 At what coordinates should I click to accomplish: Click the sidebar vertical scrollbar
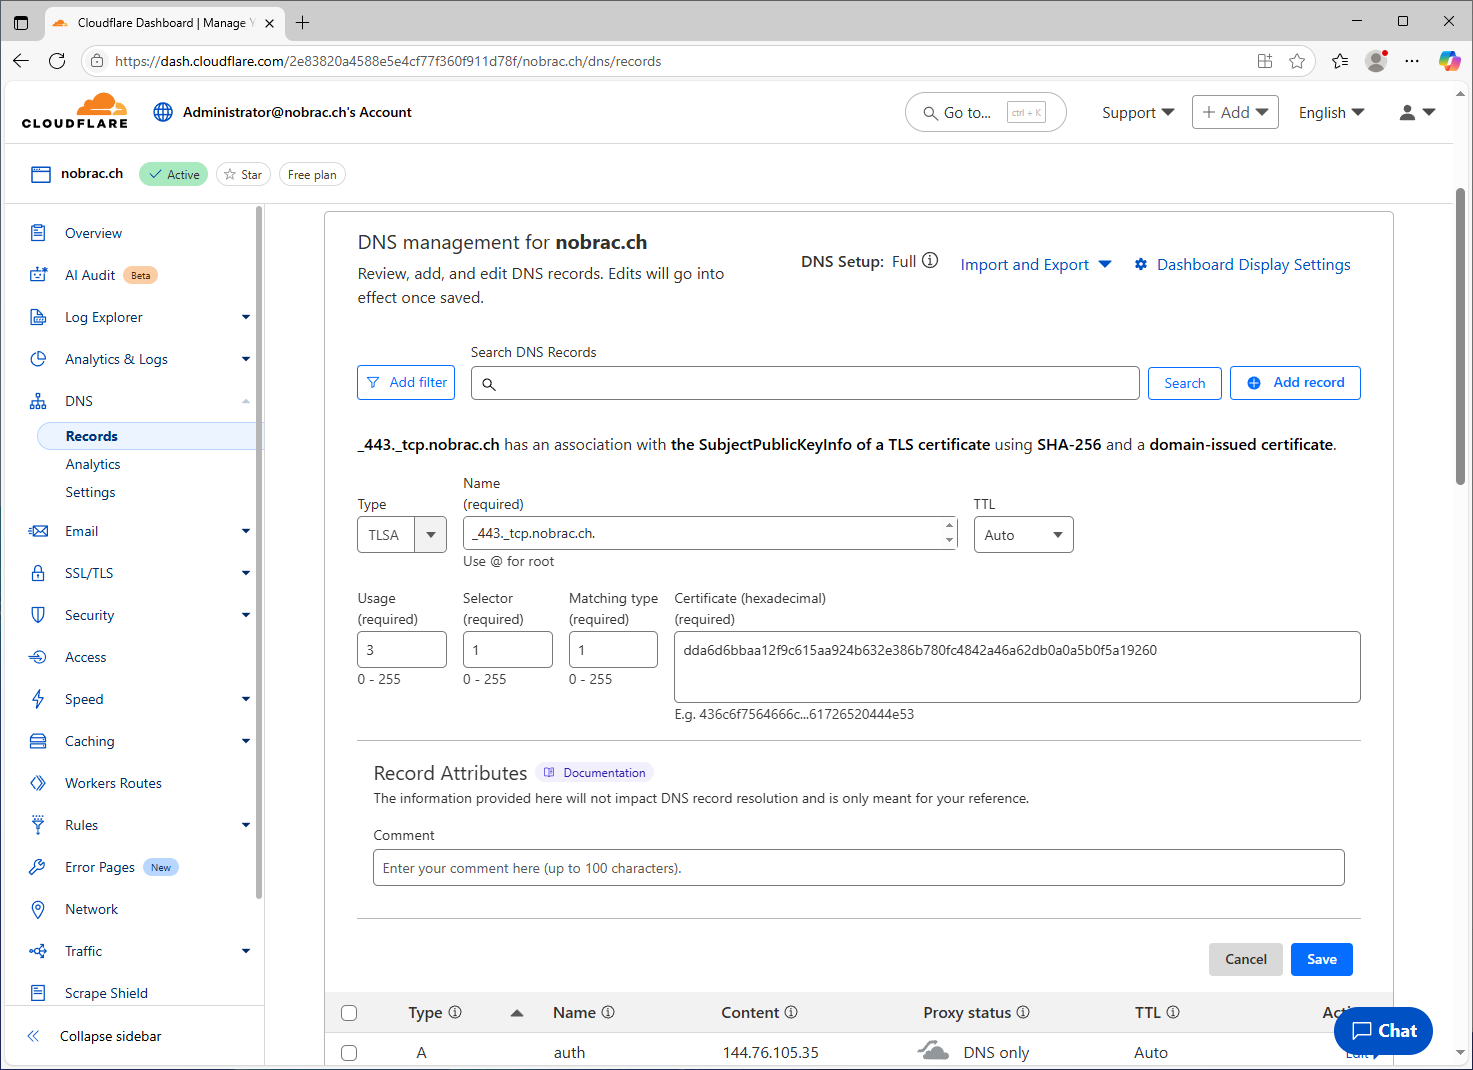coord(259,552)
